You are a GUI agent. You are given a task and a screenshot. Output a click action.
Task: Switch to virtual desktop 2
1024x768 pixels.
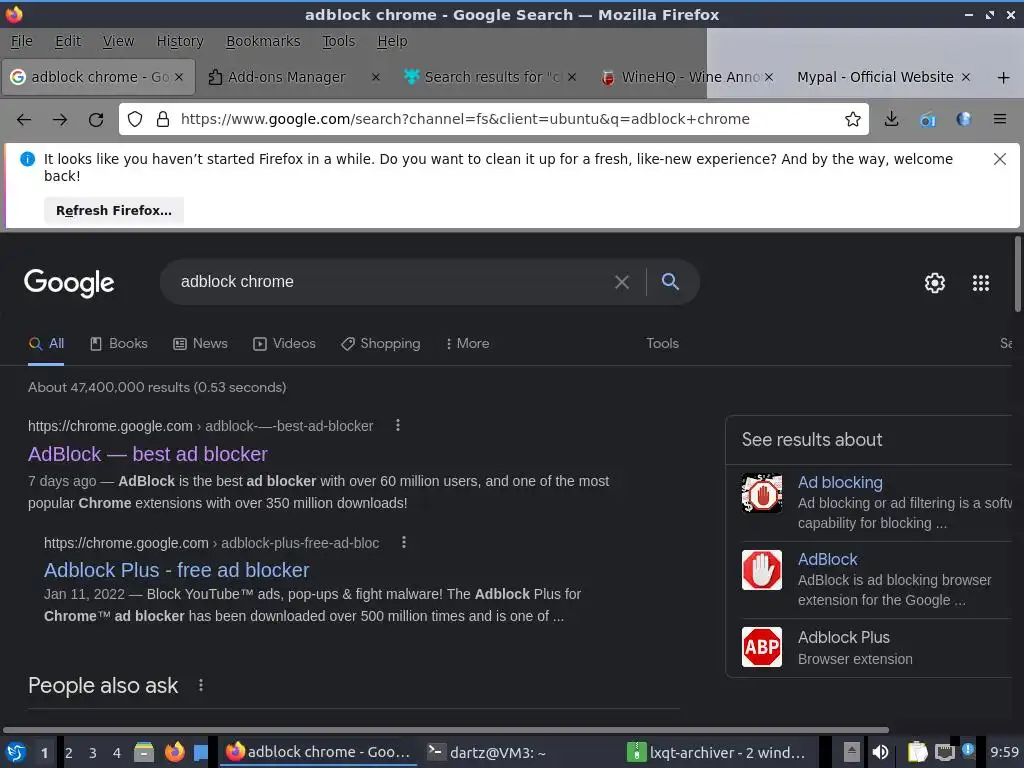[x=69, y=752]
